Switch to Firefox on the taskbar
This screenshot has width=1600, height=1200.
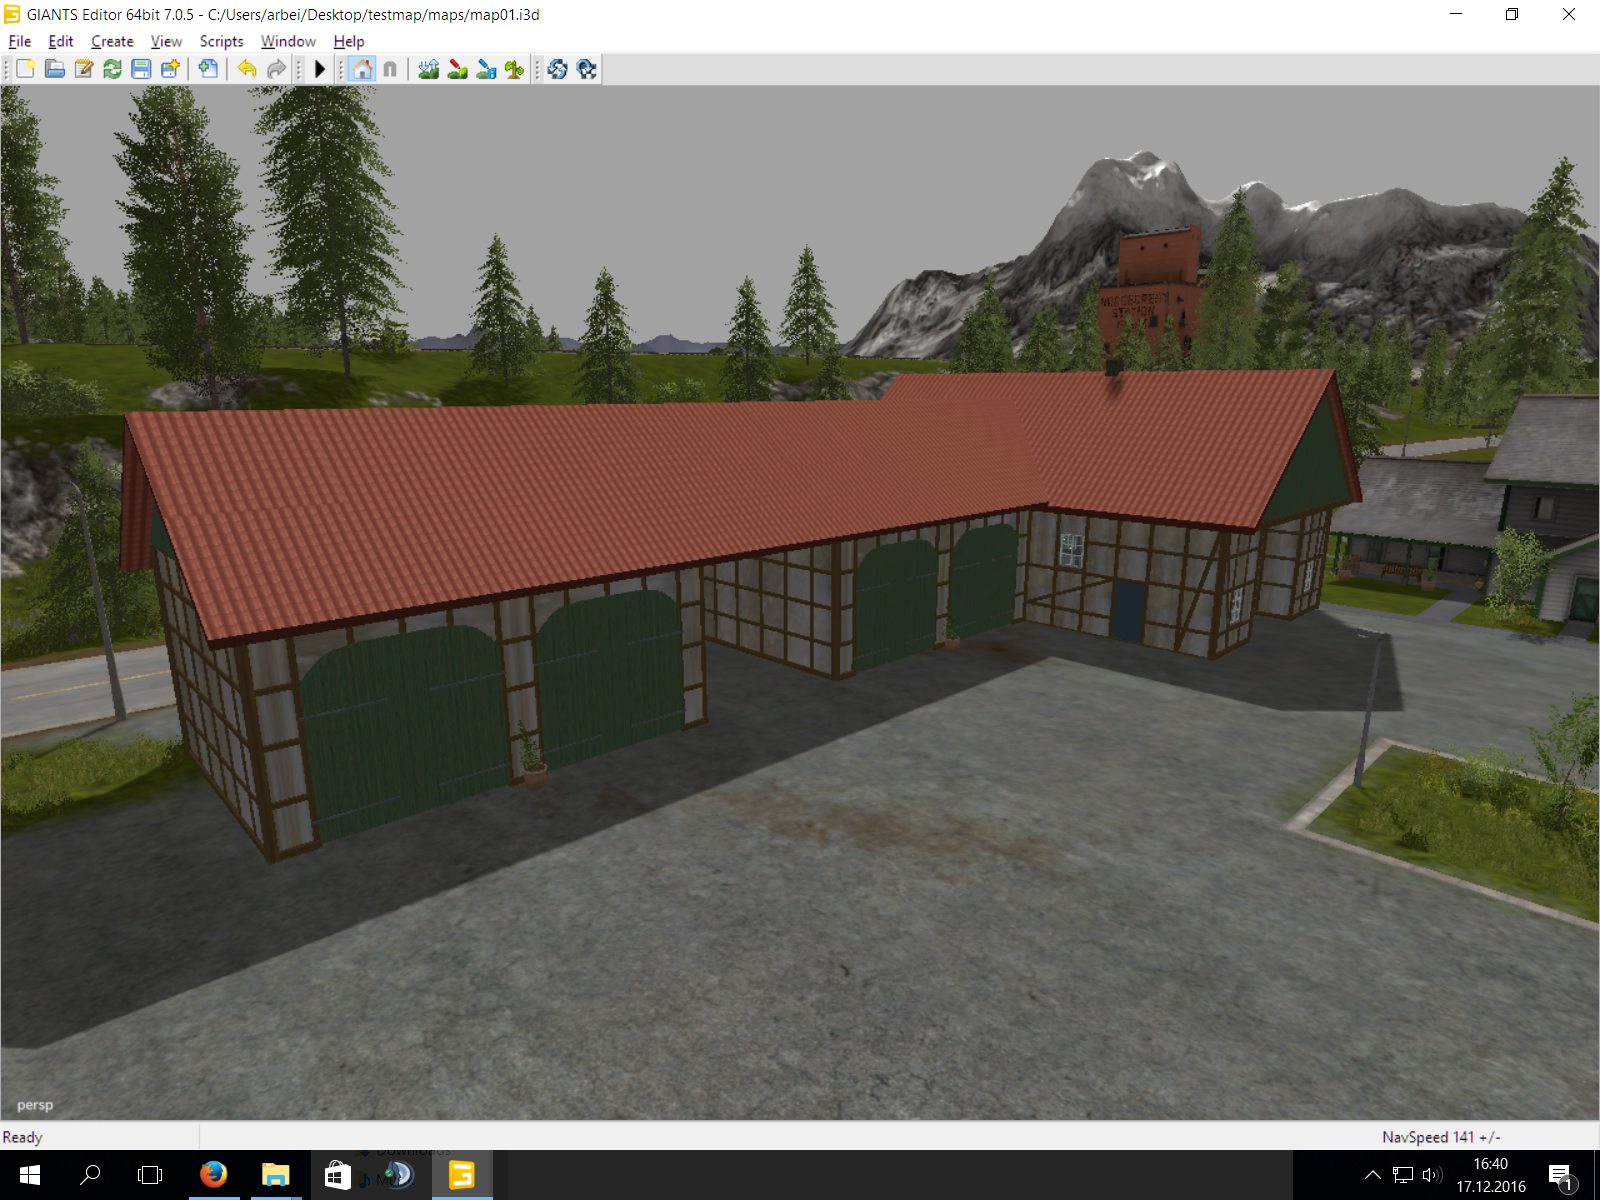click(x=213, y=1175)
